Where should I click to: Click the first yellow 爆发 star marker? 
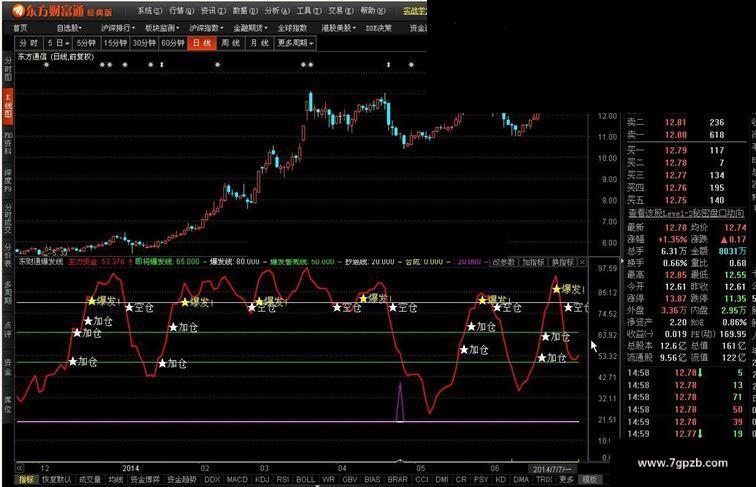pos(92,301)
